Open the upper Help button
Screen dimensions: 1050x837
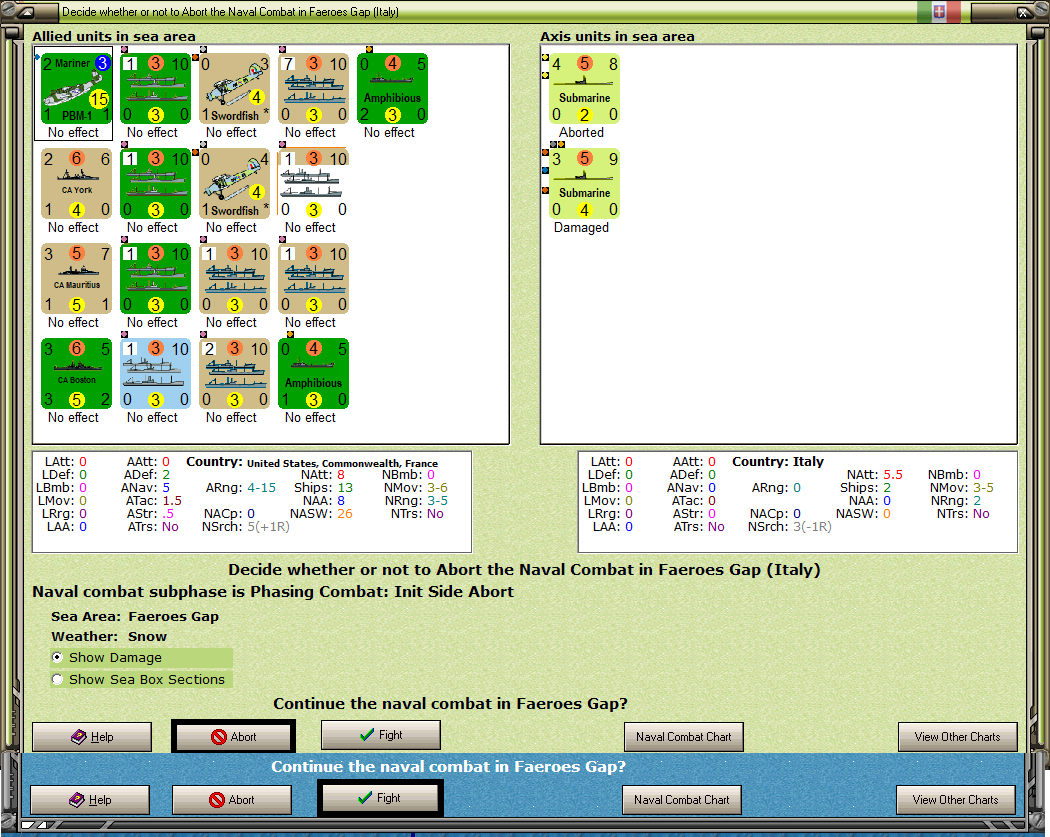click(x=92, y=737)
